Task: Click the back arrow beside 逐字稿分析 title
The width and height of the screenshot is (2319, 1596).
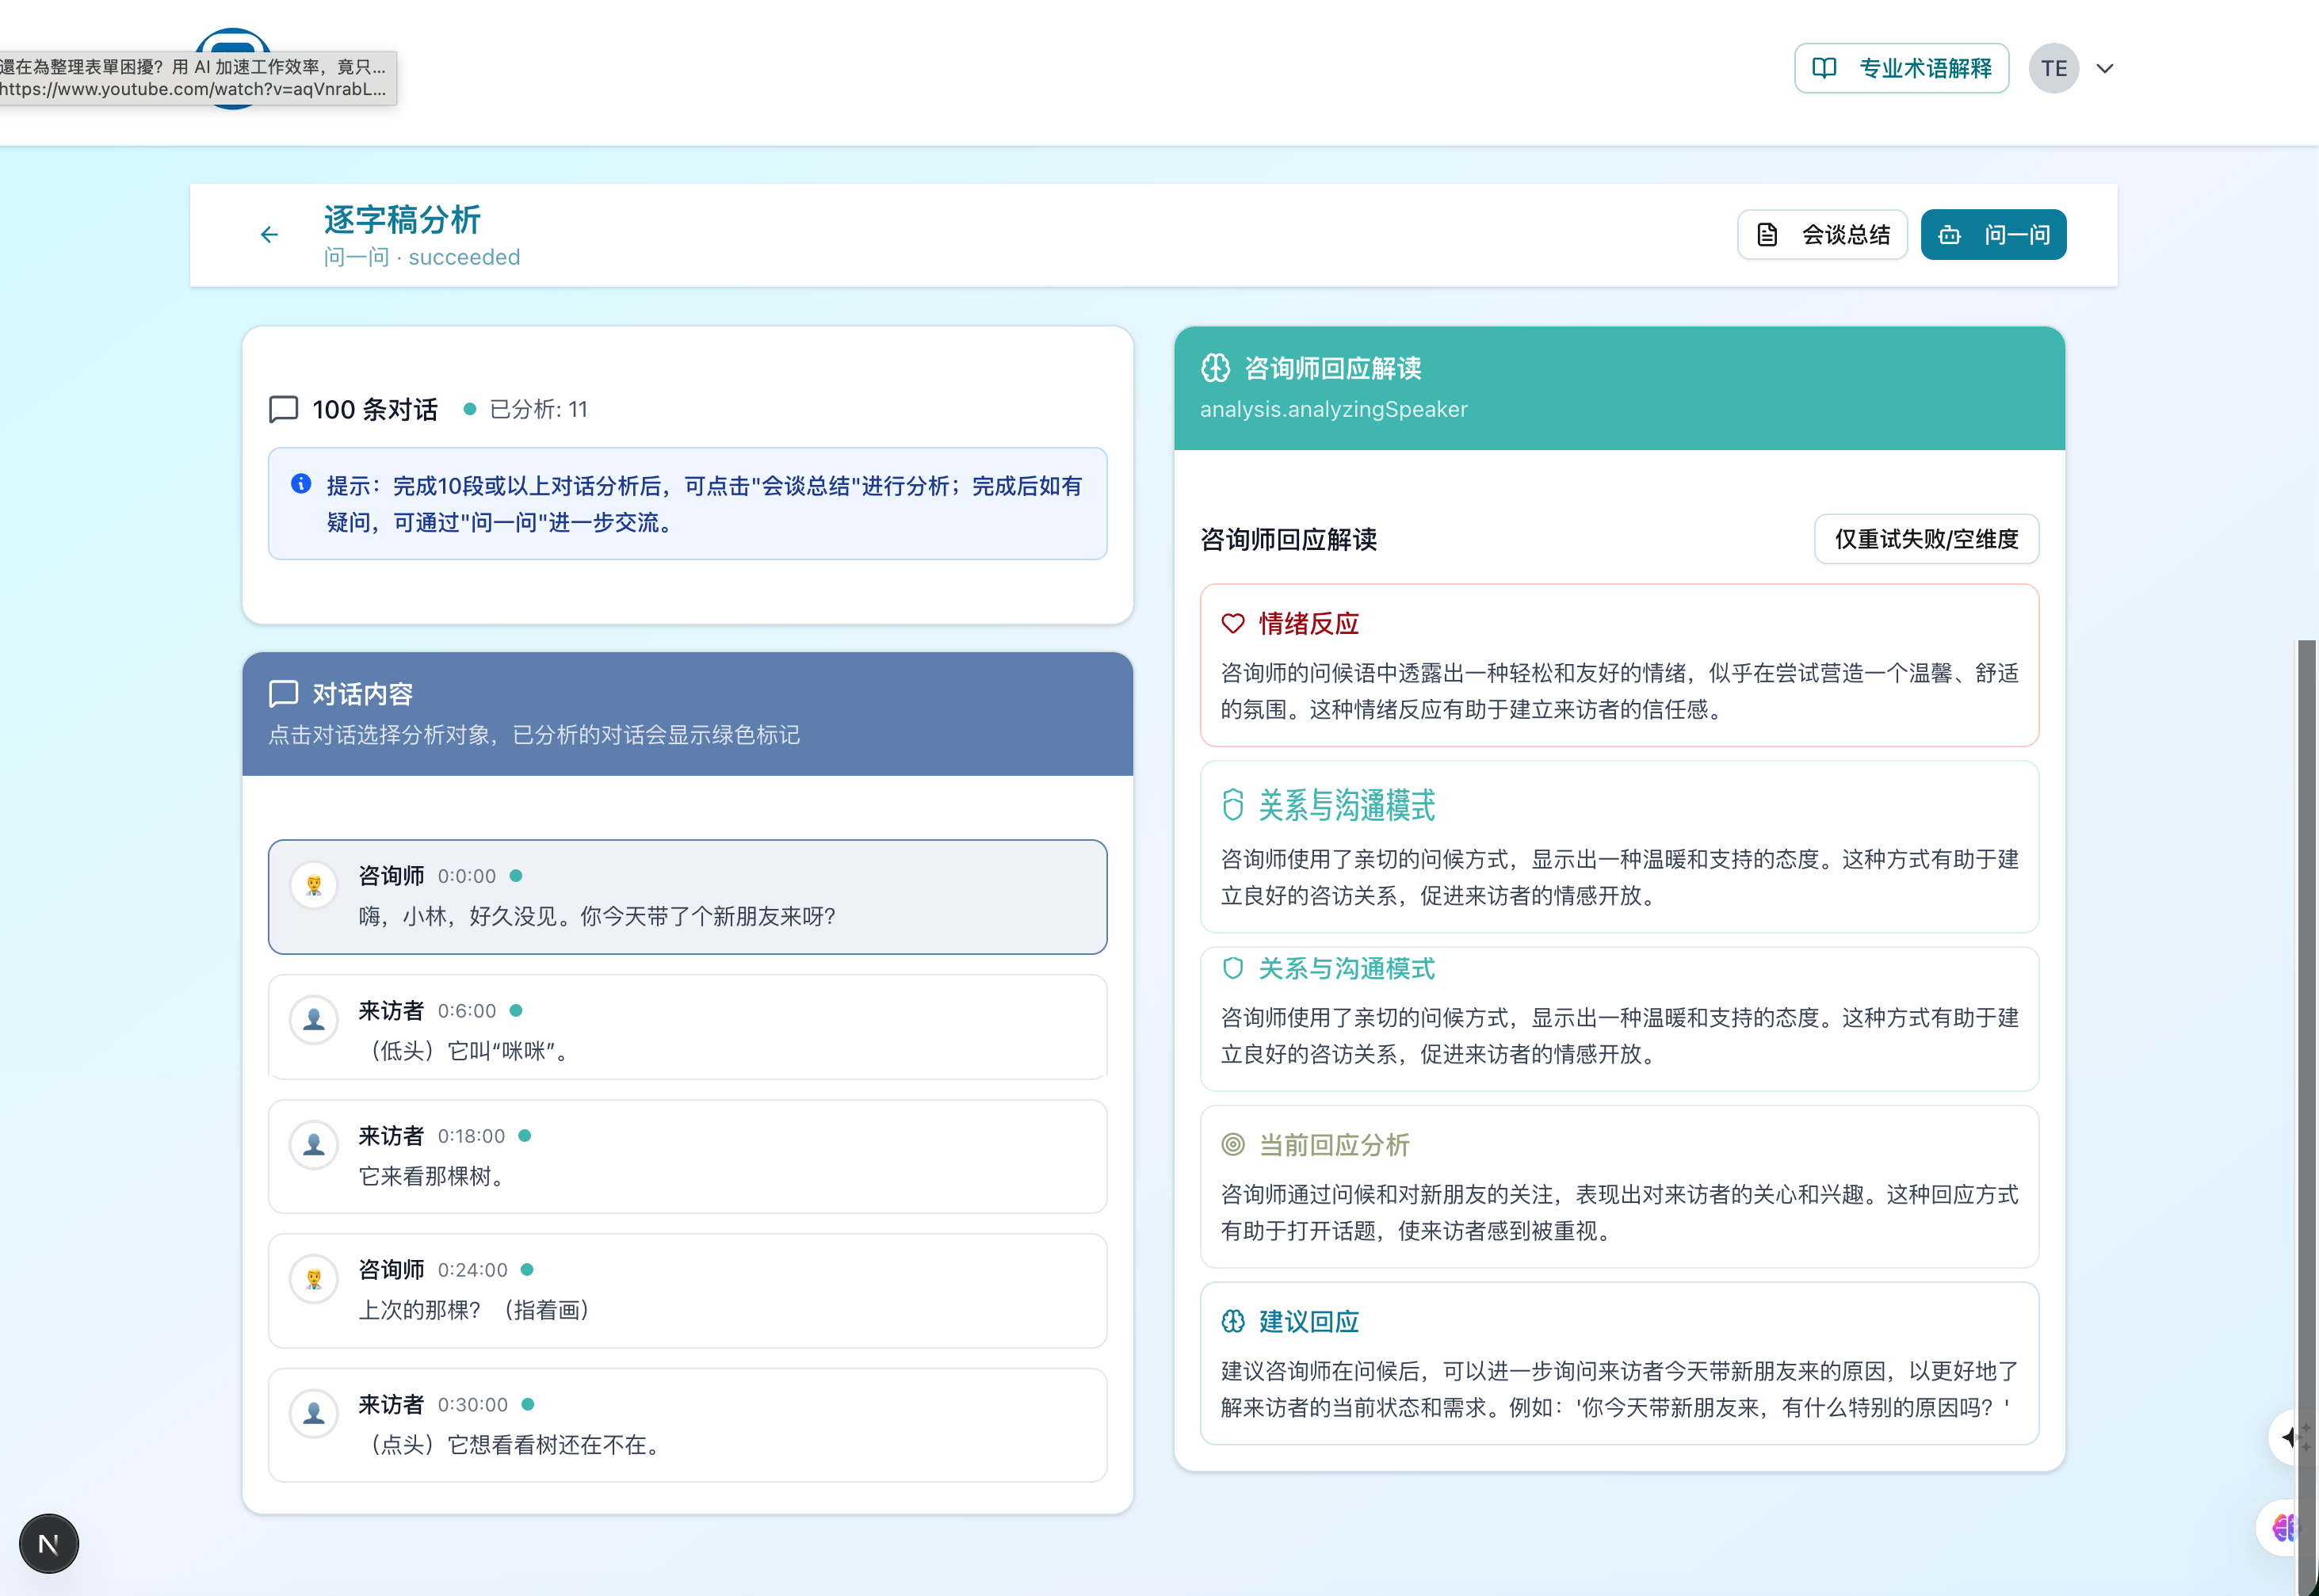Action: (268, 234)
